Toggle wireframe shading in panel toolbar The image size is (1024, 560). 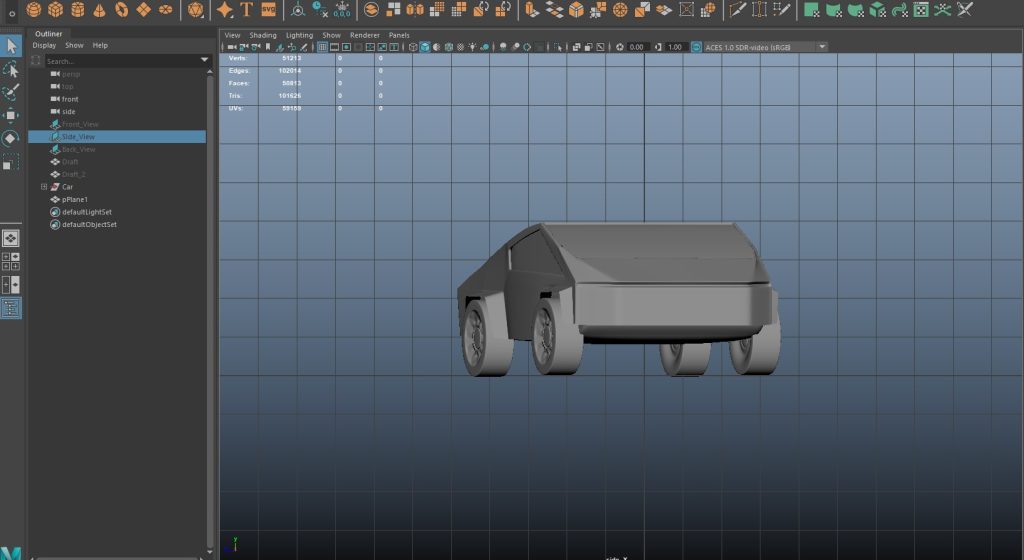(413, 47)
